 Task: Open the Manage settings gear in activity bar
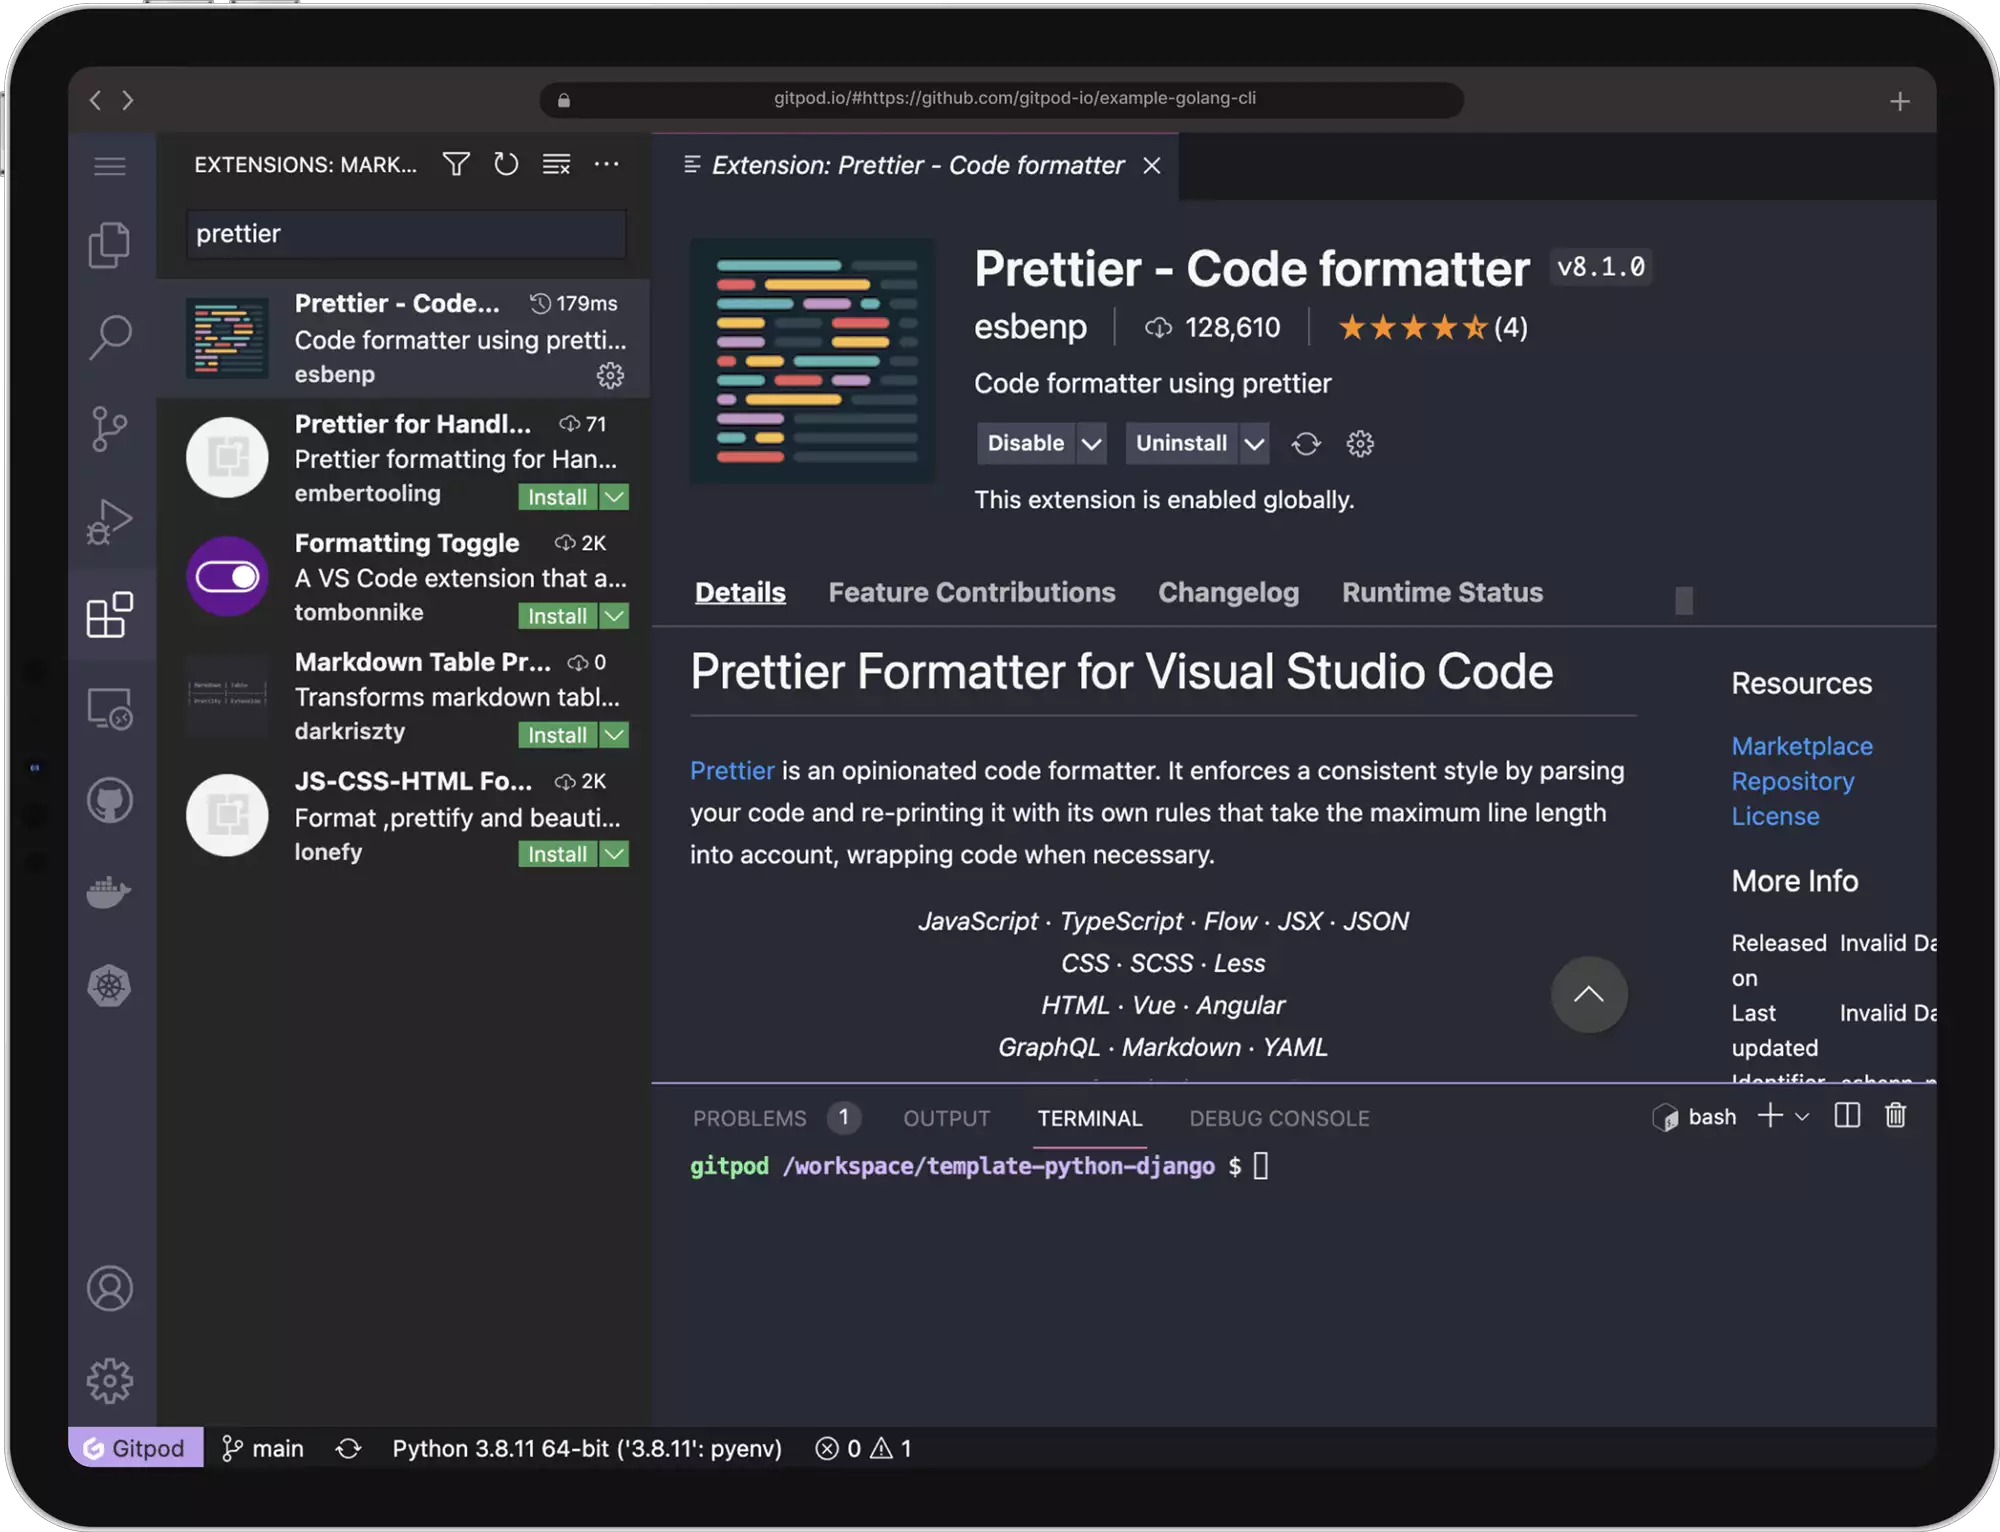point(110,1381)
